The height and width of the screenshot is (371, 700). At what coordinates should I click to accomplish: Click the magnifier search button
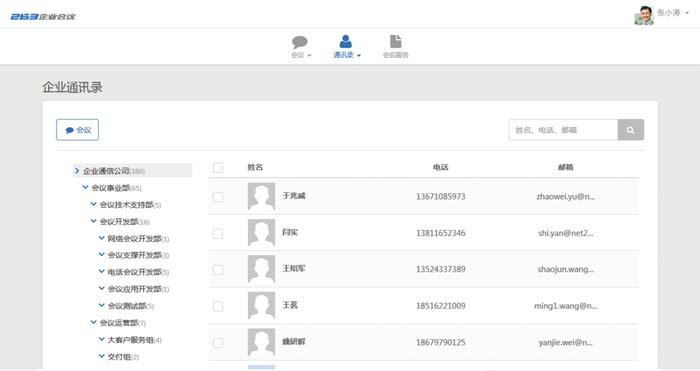630,130
